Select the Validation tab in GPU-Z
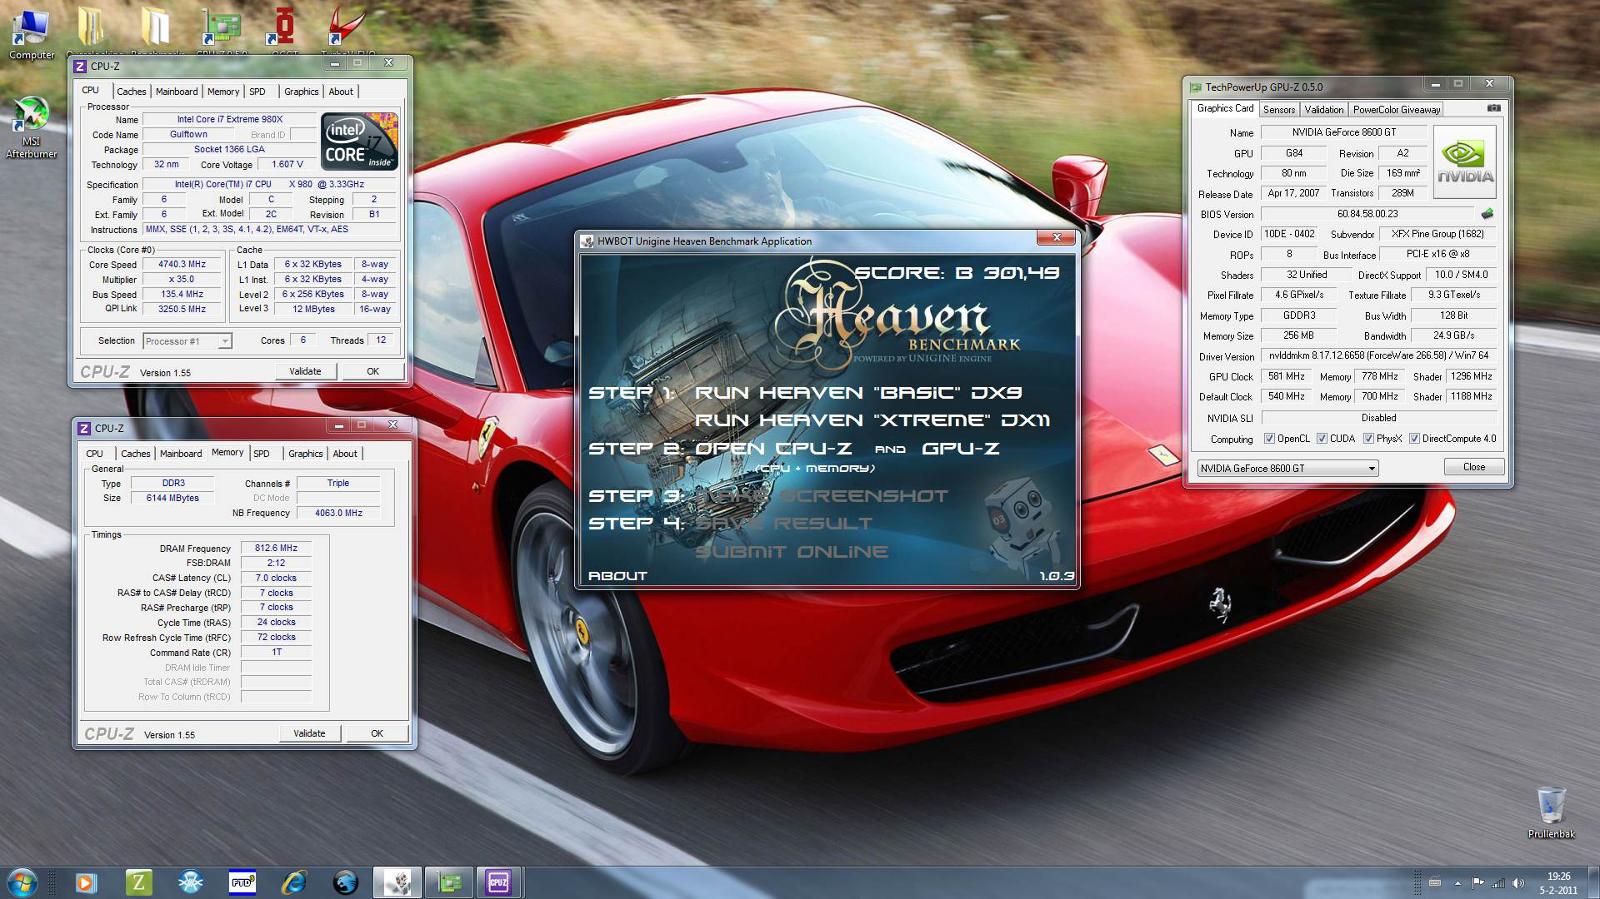The width and height of the screenshot is (1600, 899). (x=1324, y=109)
